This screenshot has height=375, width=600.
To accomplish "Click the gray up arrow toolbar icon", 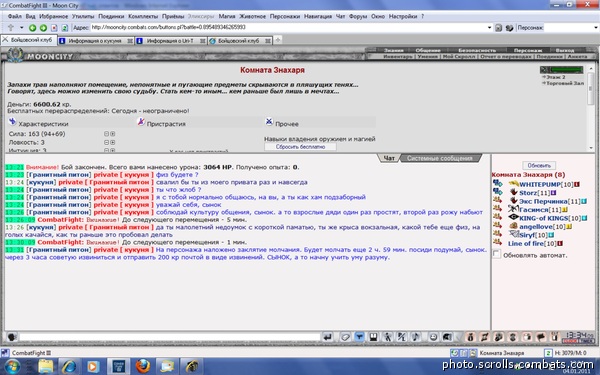I will pyautogui.click(x=11, y=28).
